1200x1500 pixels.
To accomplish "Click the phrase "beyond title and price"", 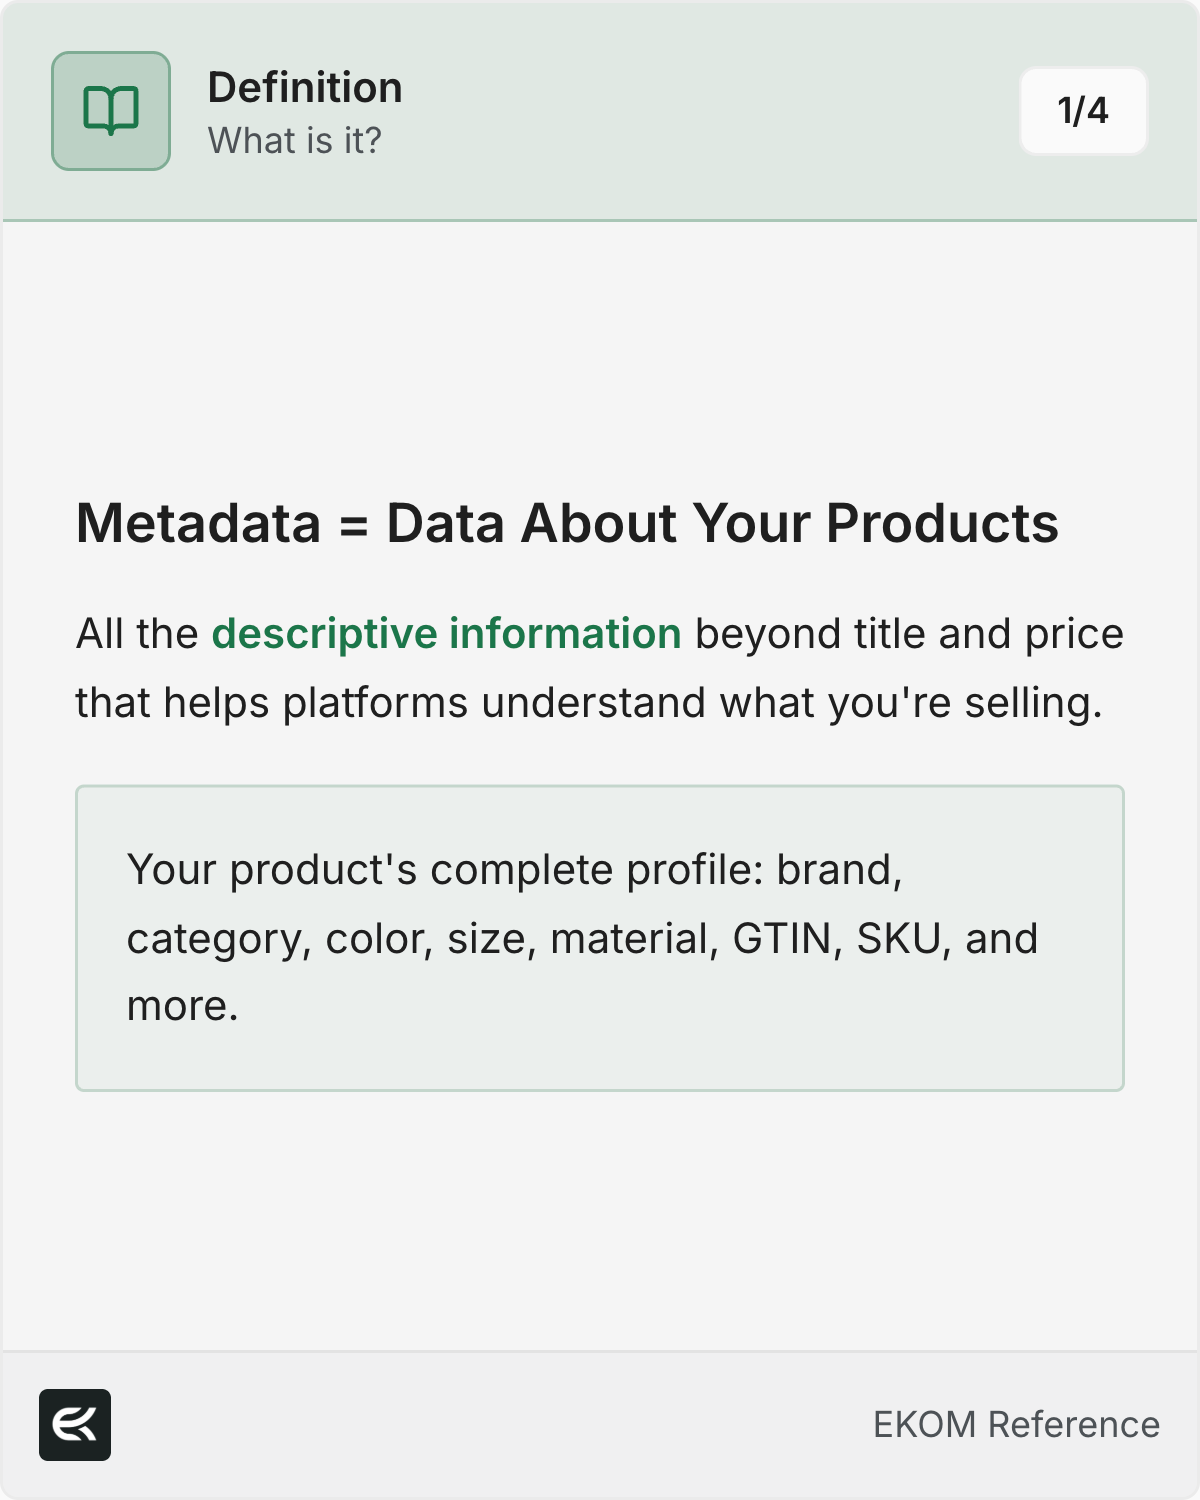I will click(909, 634).
